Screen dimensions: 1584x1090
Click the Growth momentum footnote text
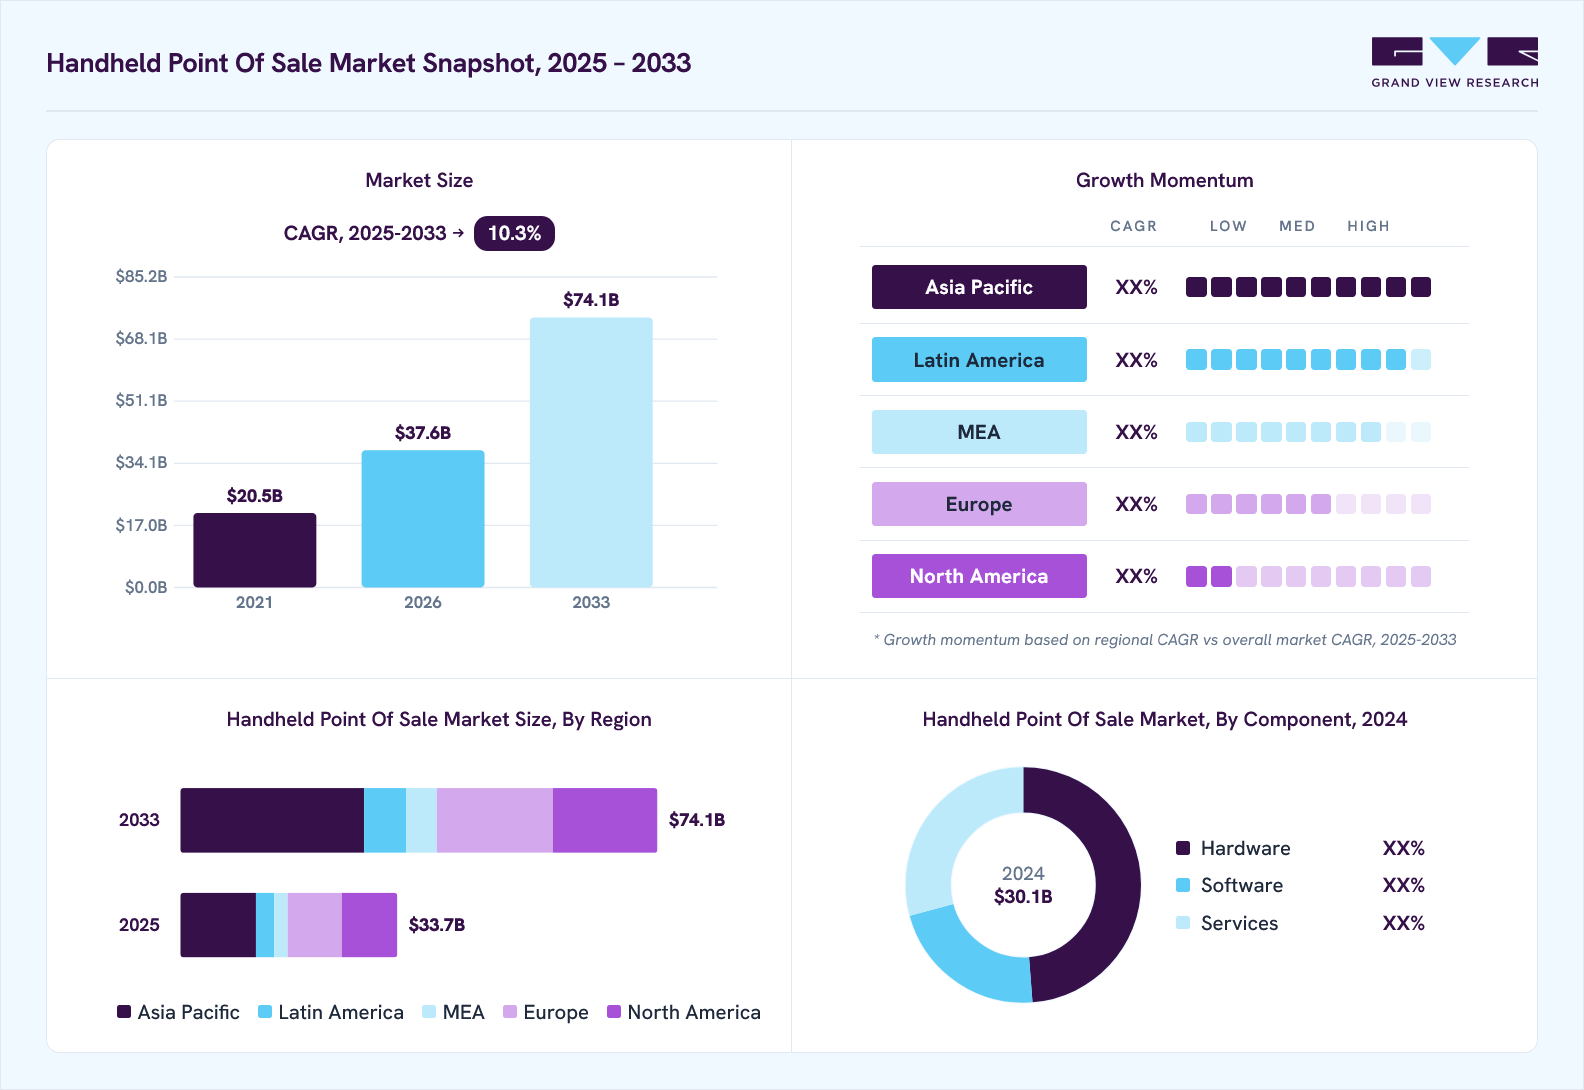point(1165,640)
